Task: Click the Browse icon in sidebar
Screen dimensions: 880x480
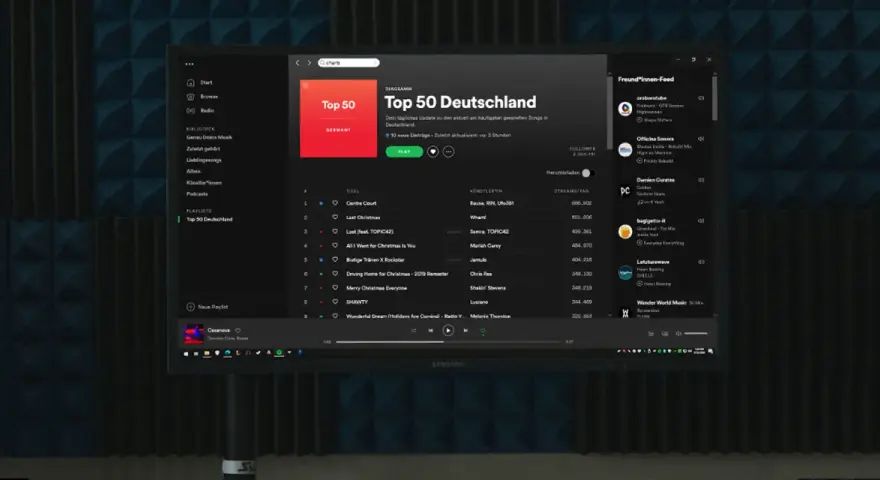Action: pyautogui.click(x=190, y=97)
